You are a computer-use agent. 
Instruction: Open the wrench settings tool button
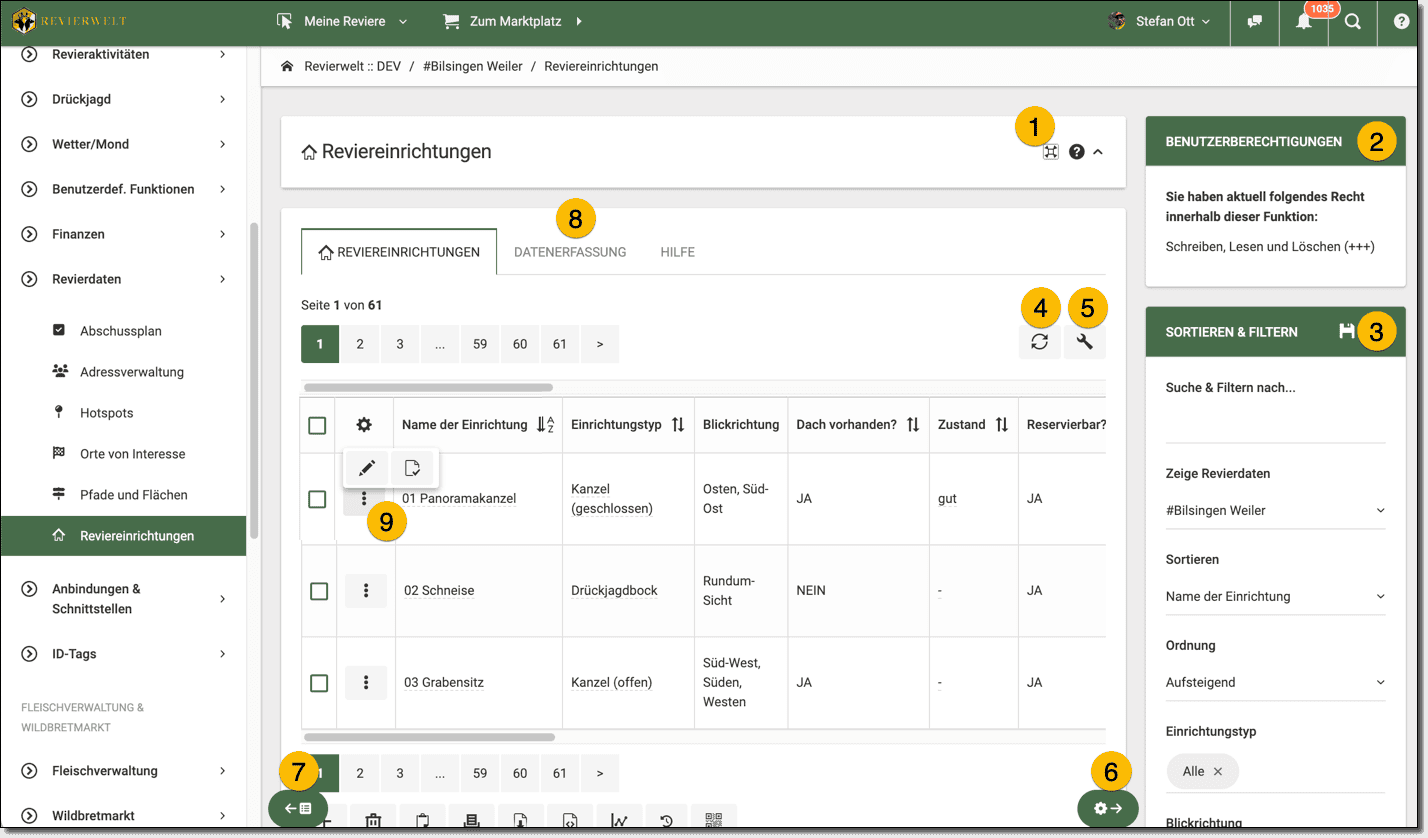[x=1087, y=342]
